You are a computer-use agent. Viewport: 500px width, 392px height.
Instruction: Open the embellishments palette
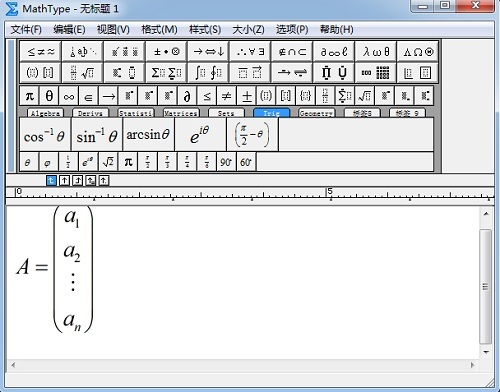(124, 52)
